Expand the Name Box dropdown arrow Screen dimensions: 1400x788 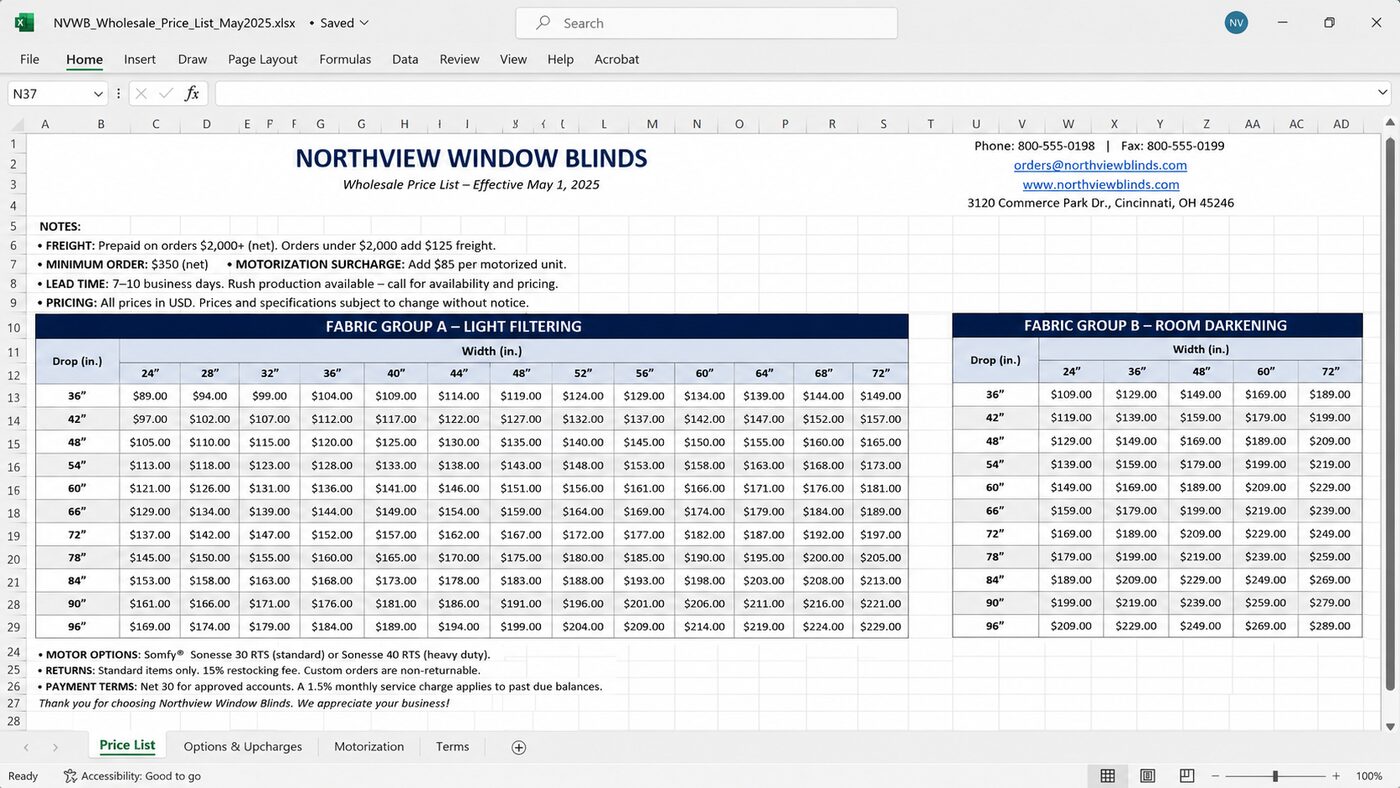(x=98, y=94)
